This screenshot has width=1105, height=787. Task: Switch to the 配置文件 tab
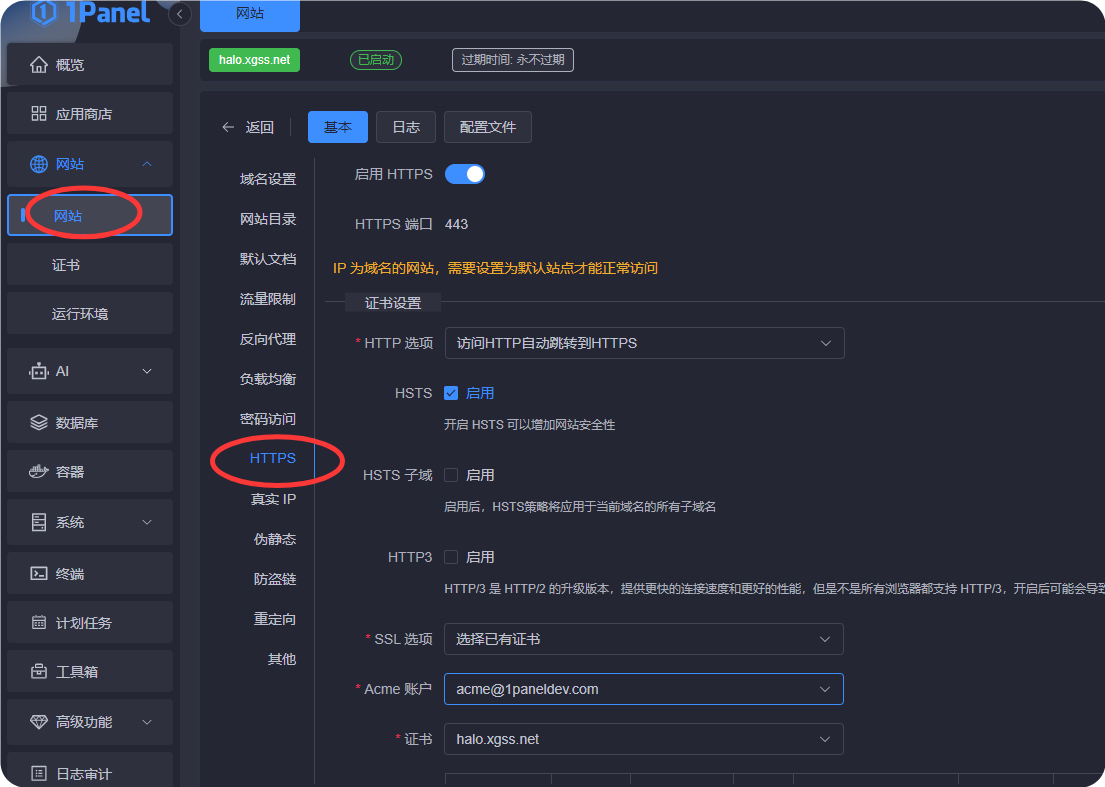pos(487,127)
